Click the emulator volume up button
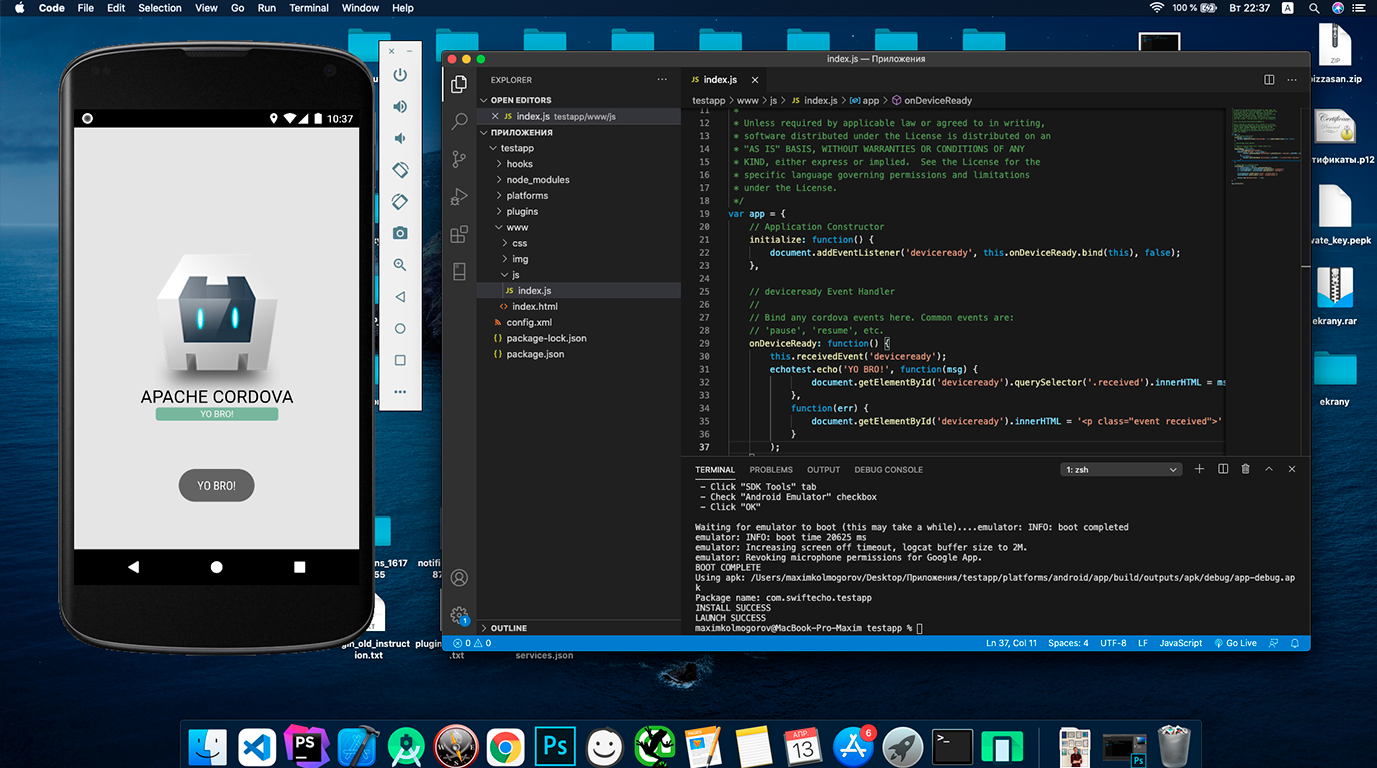 (x=400, y=107)
